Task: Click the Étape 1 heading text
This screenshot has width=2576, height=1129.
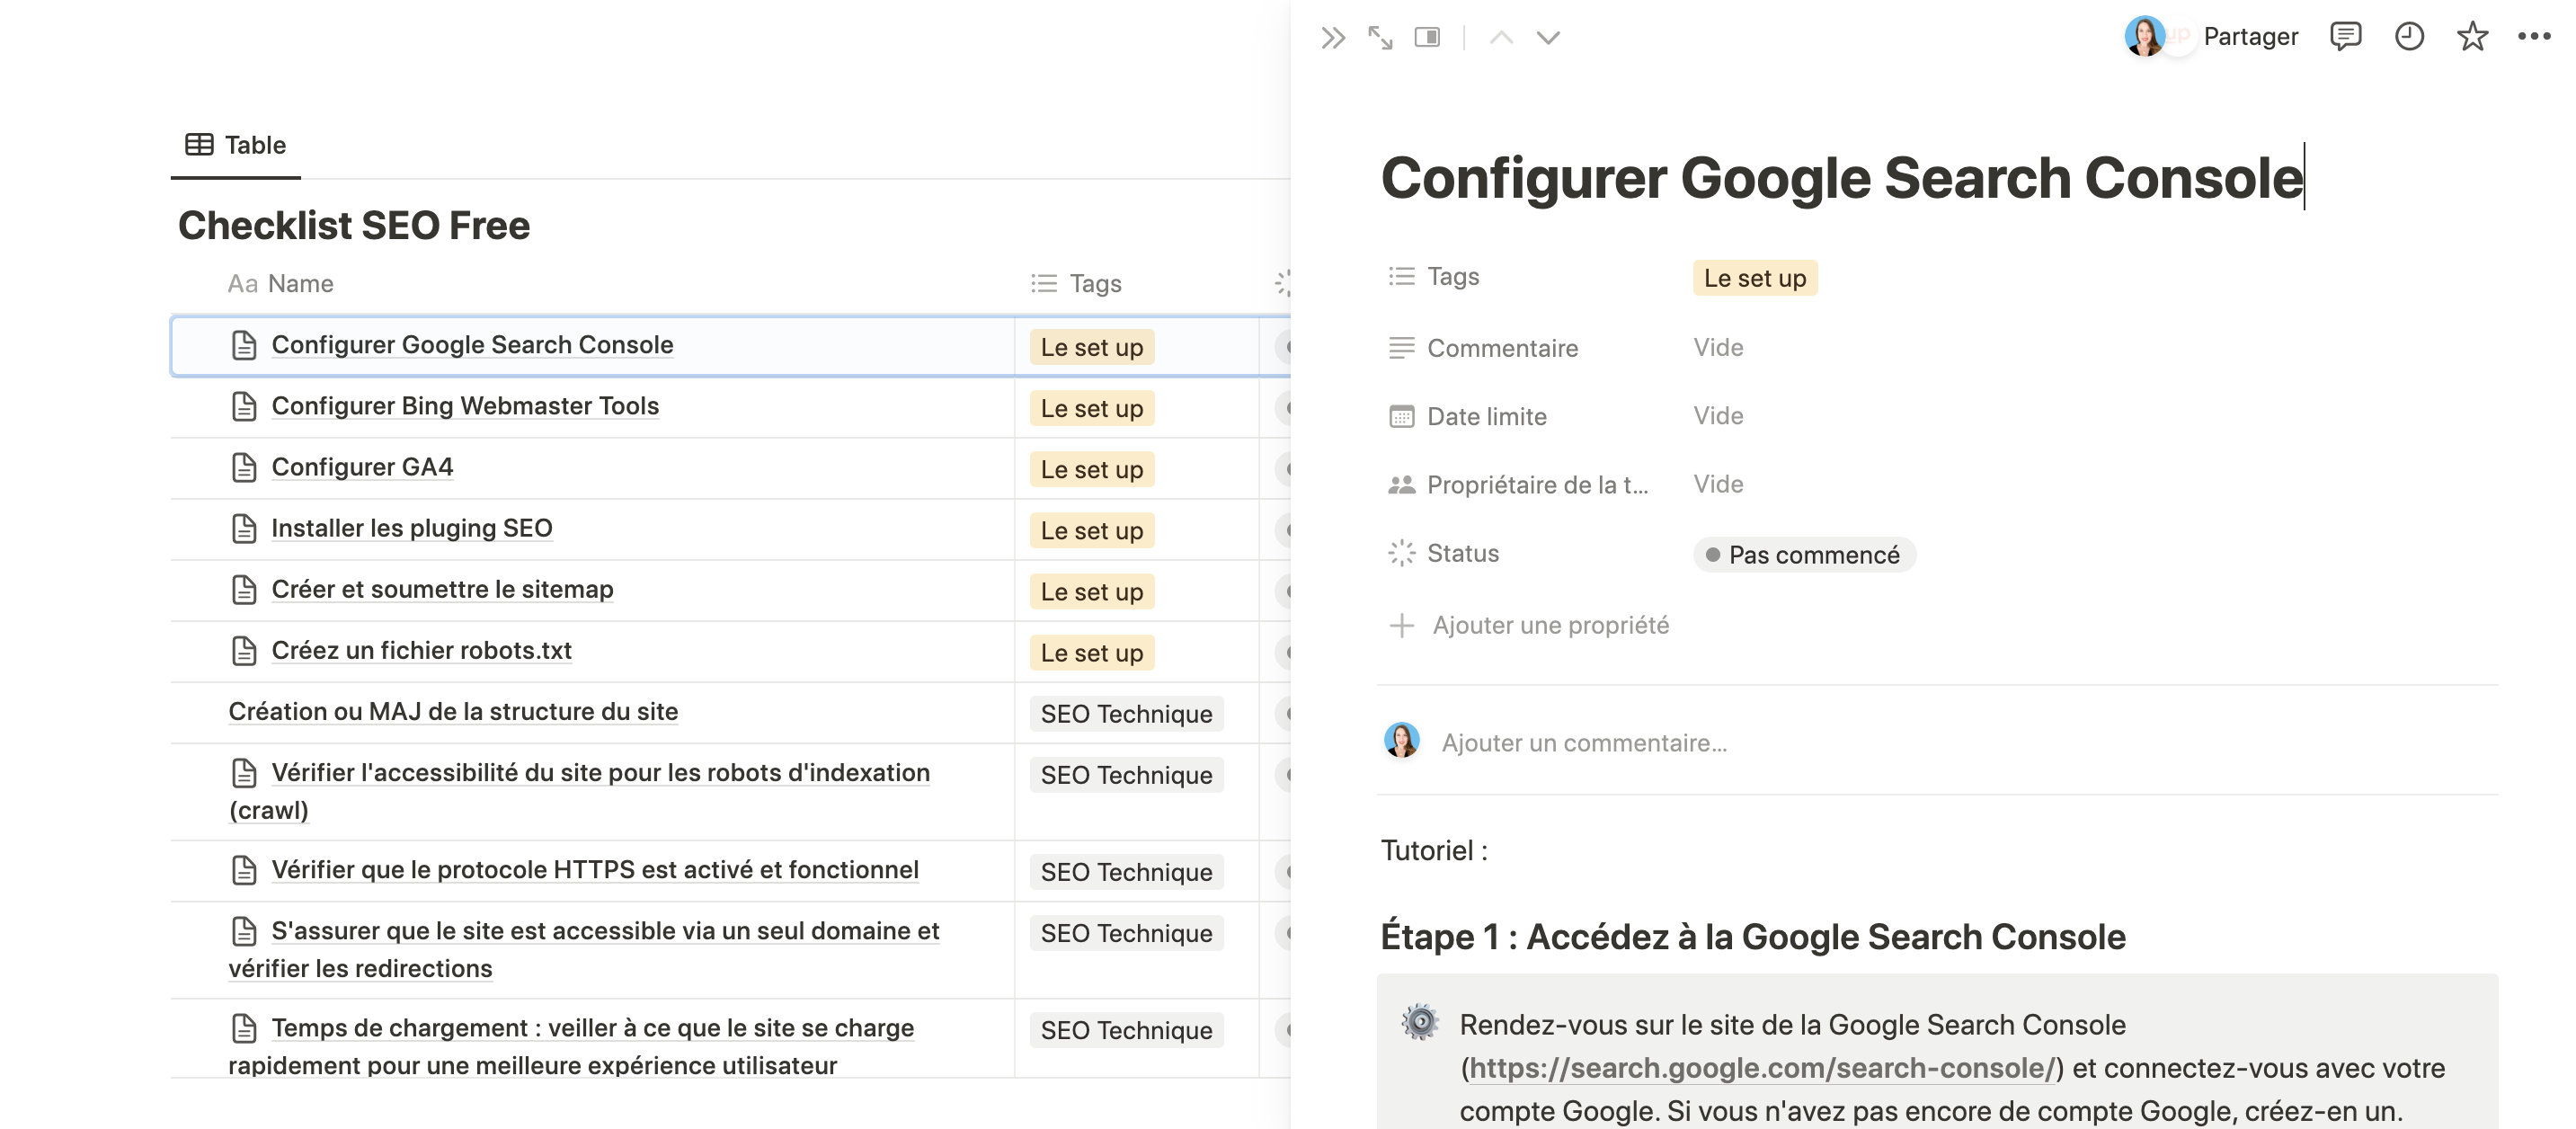Action: click(x=1753, y=937)
